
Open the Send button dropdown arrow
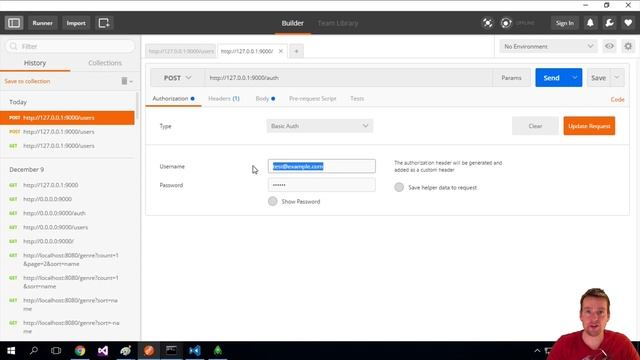[x=574, y=78]
